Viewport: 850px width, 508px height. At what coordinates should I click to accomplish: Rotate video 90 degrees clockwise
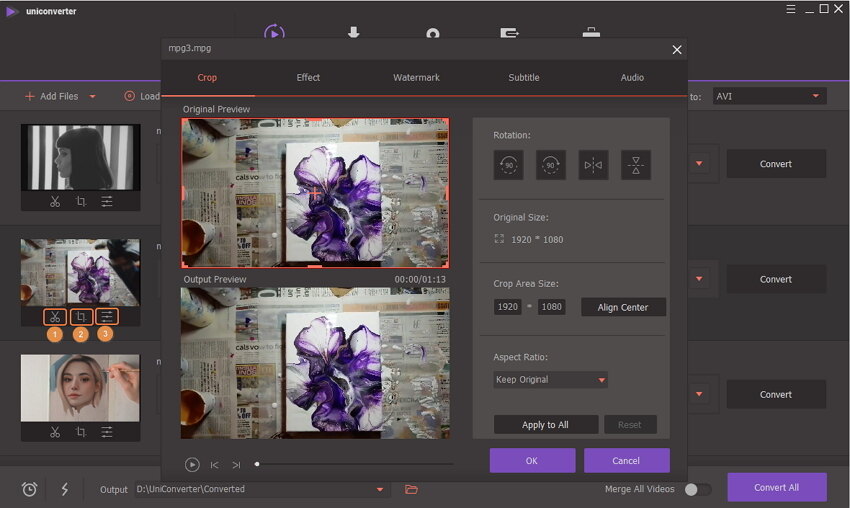pyautogui.click(x=551, y=165)
